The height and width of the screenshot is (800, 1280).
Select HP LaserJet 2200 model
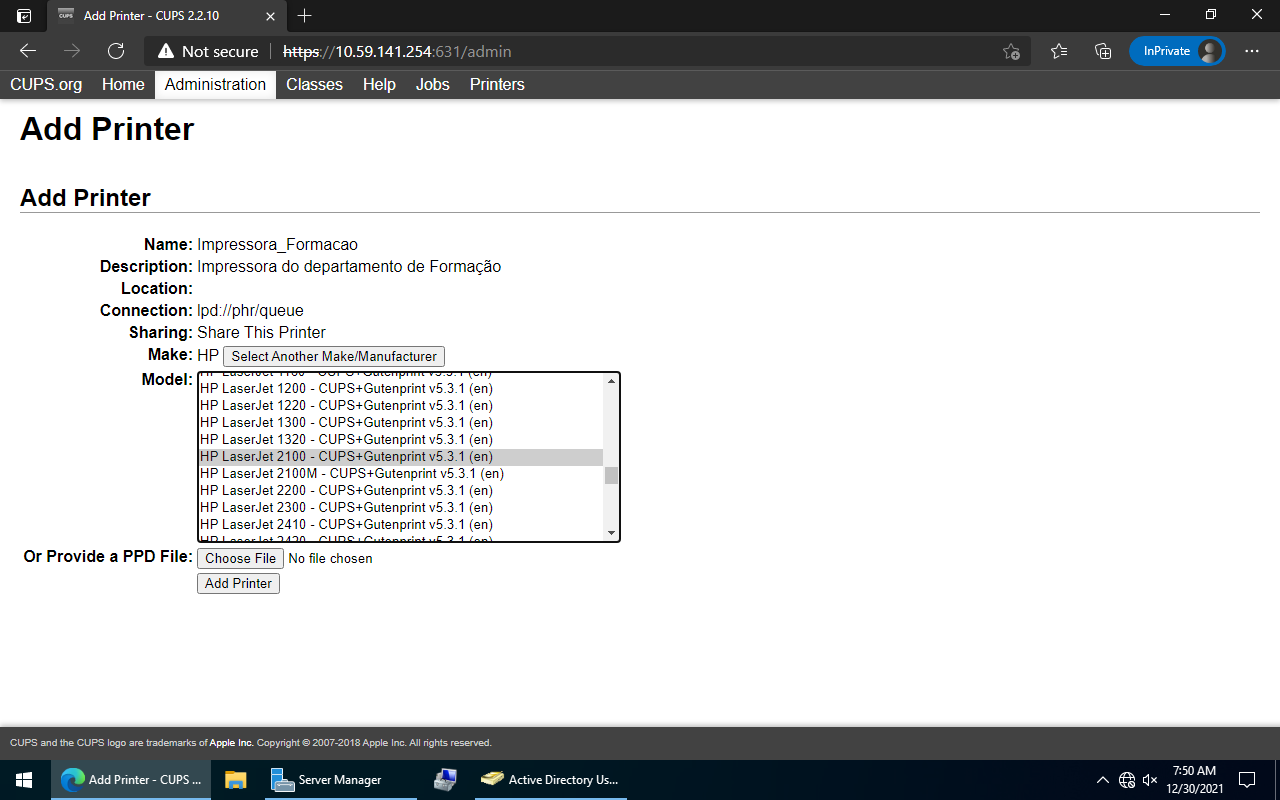click(346, 491)
